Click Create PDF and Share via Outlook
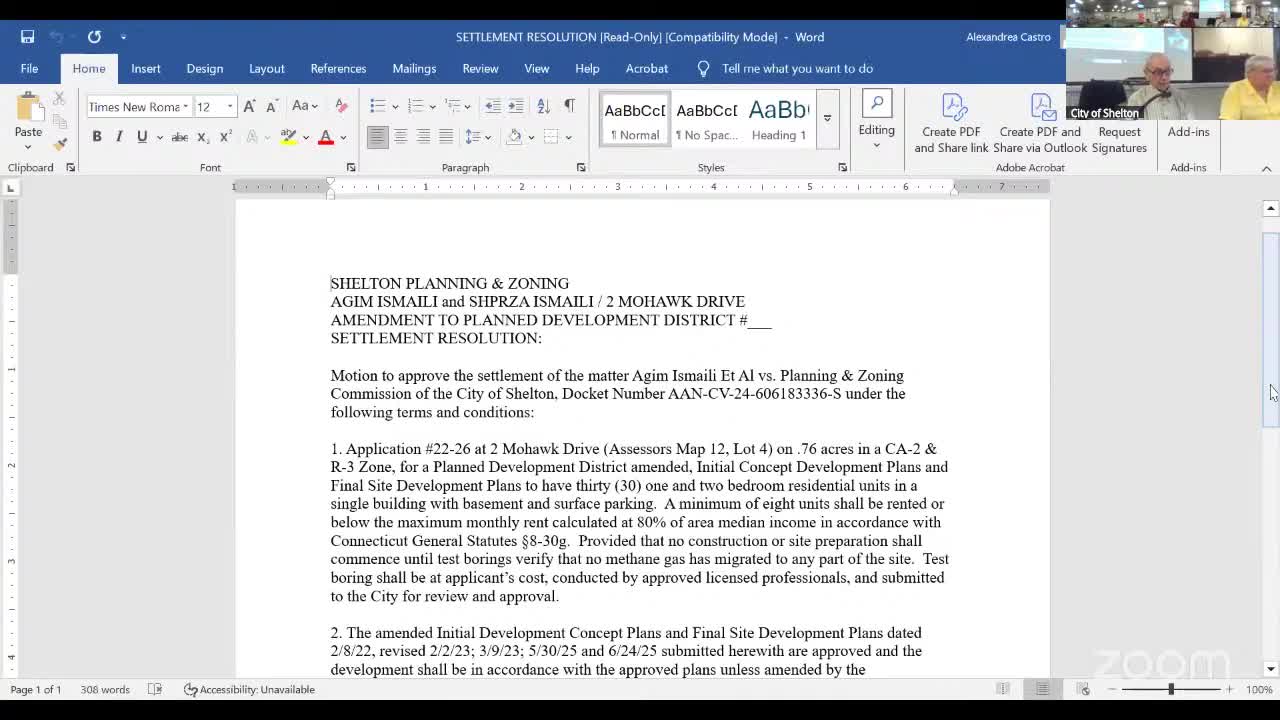Image resolution: width=1280 pixels, height=720 pixels. pyautogui.click(x=1040, y=123)
